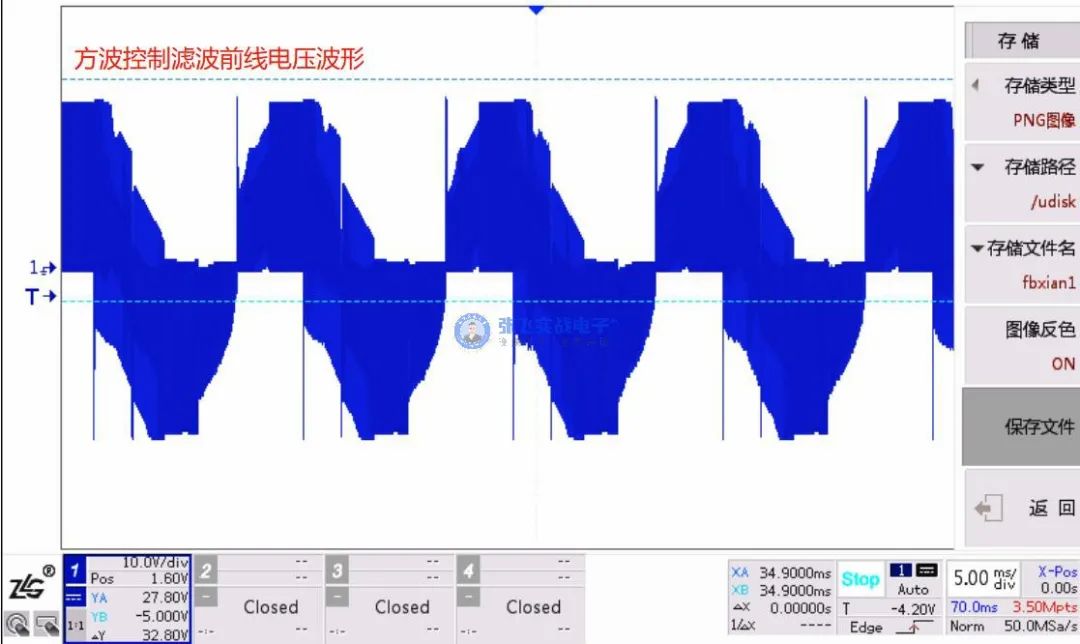Click the XB cursor value 34.9000ms
1080x644 pixels.
(796, 590)
